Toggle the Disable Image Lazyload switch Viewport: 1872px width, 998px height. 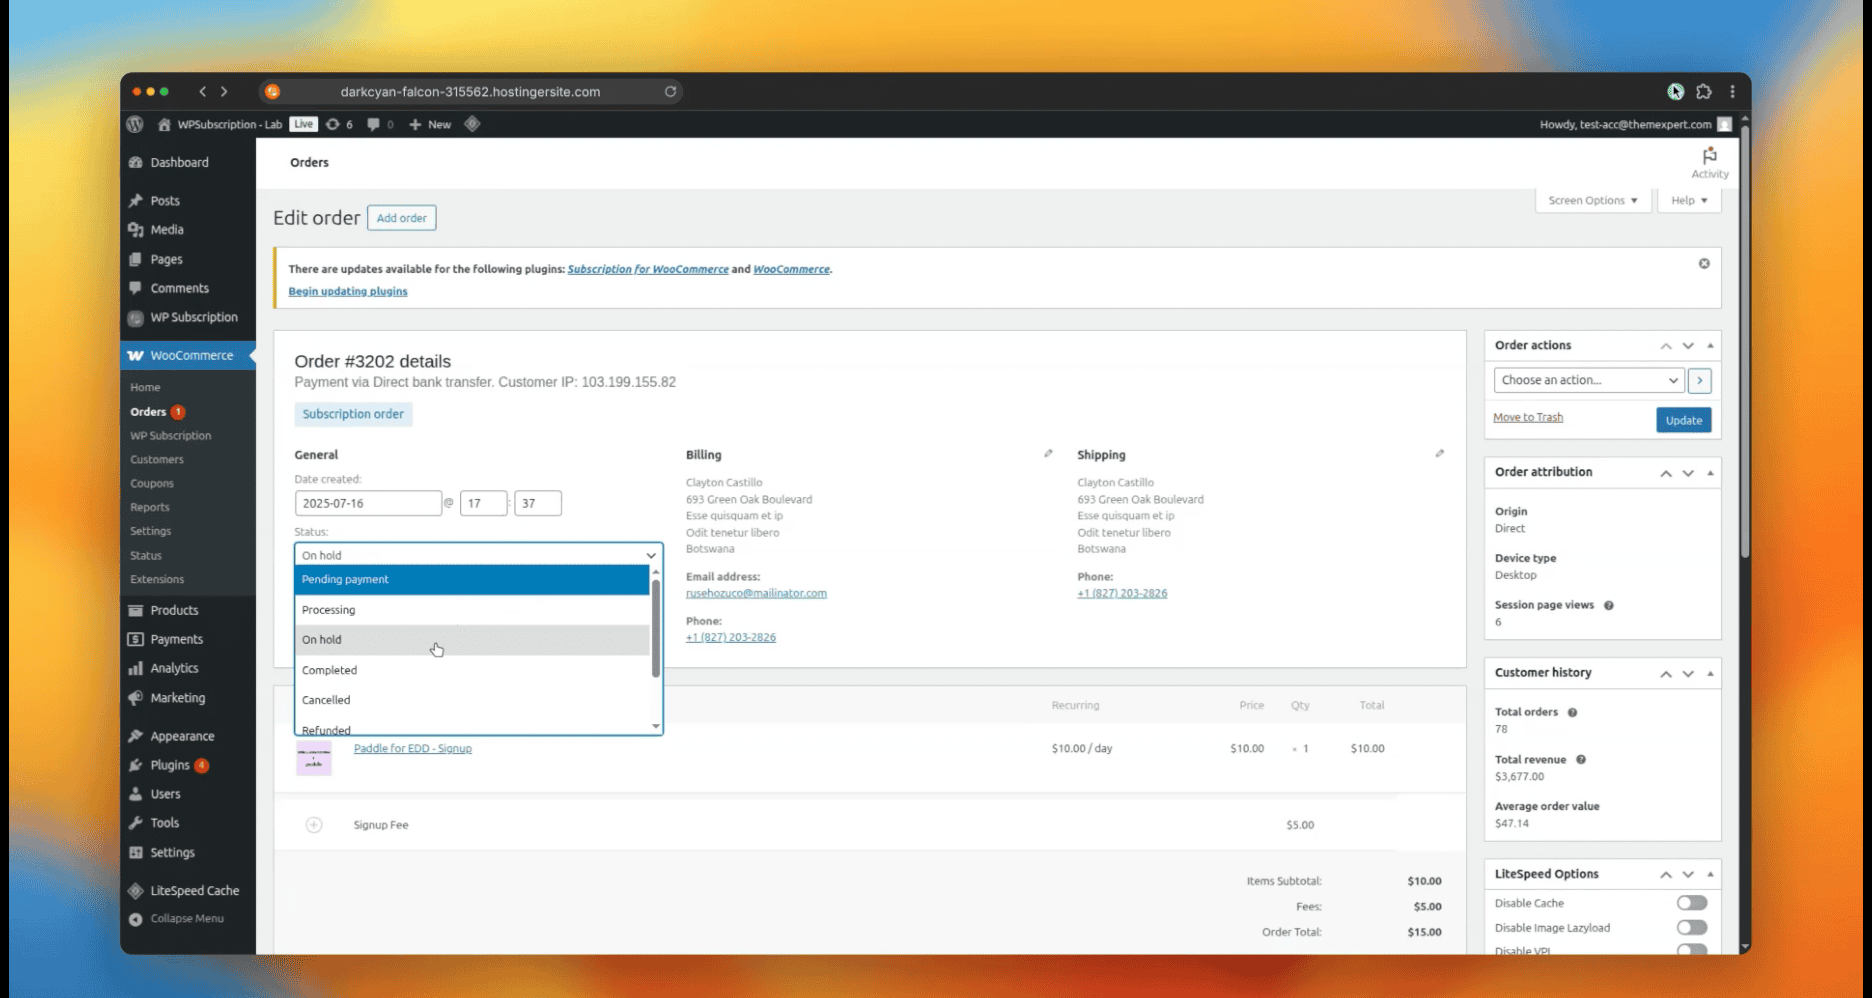pyautogui.click(x=1692, y=928)
